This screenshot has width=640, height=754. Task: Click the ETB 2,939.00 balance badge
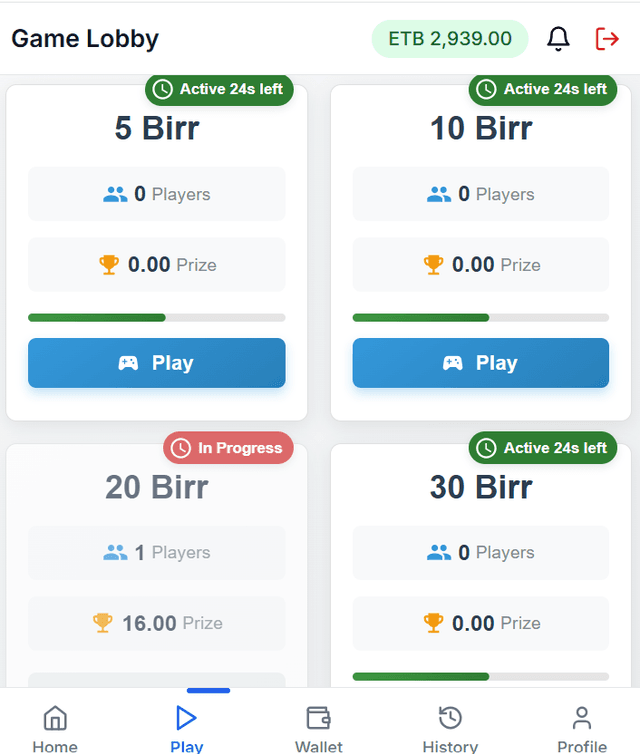tap(450, 39)
